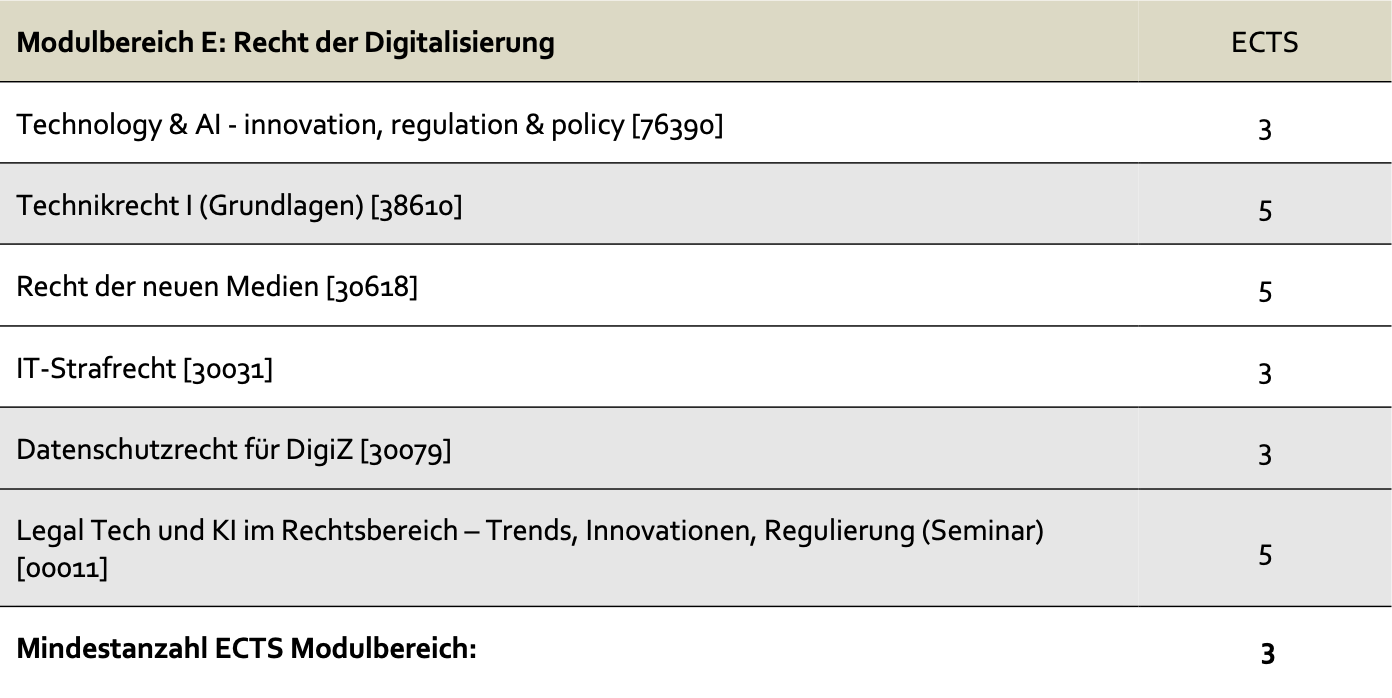1392x698 pixels.
Task: Click ECTS value for Technology & AI
Action: click(x=1265, y=129)
